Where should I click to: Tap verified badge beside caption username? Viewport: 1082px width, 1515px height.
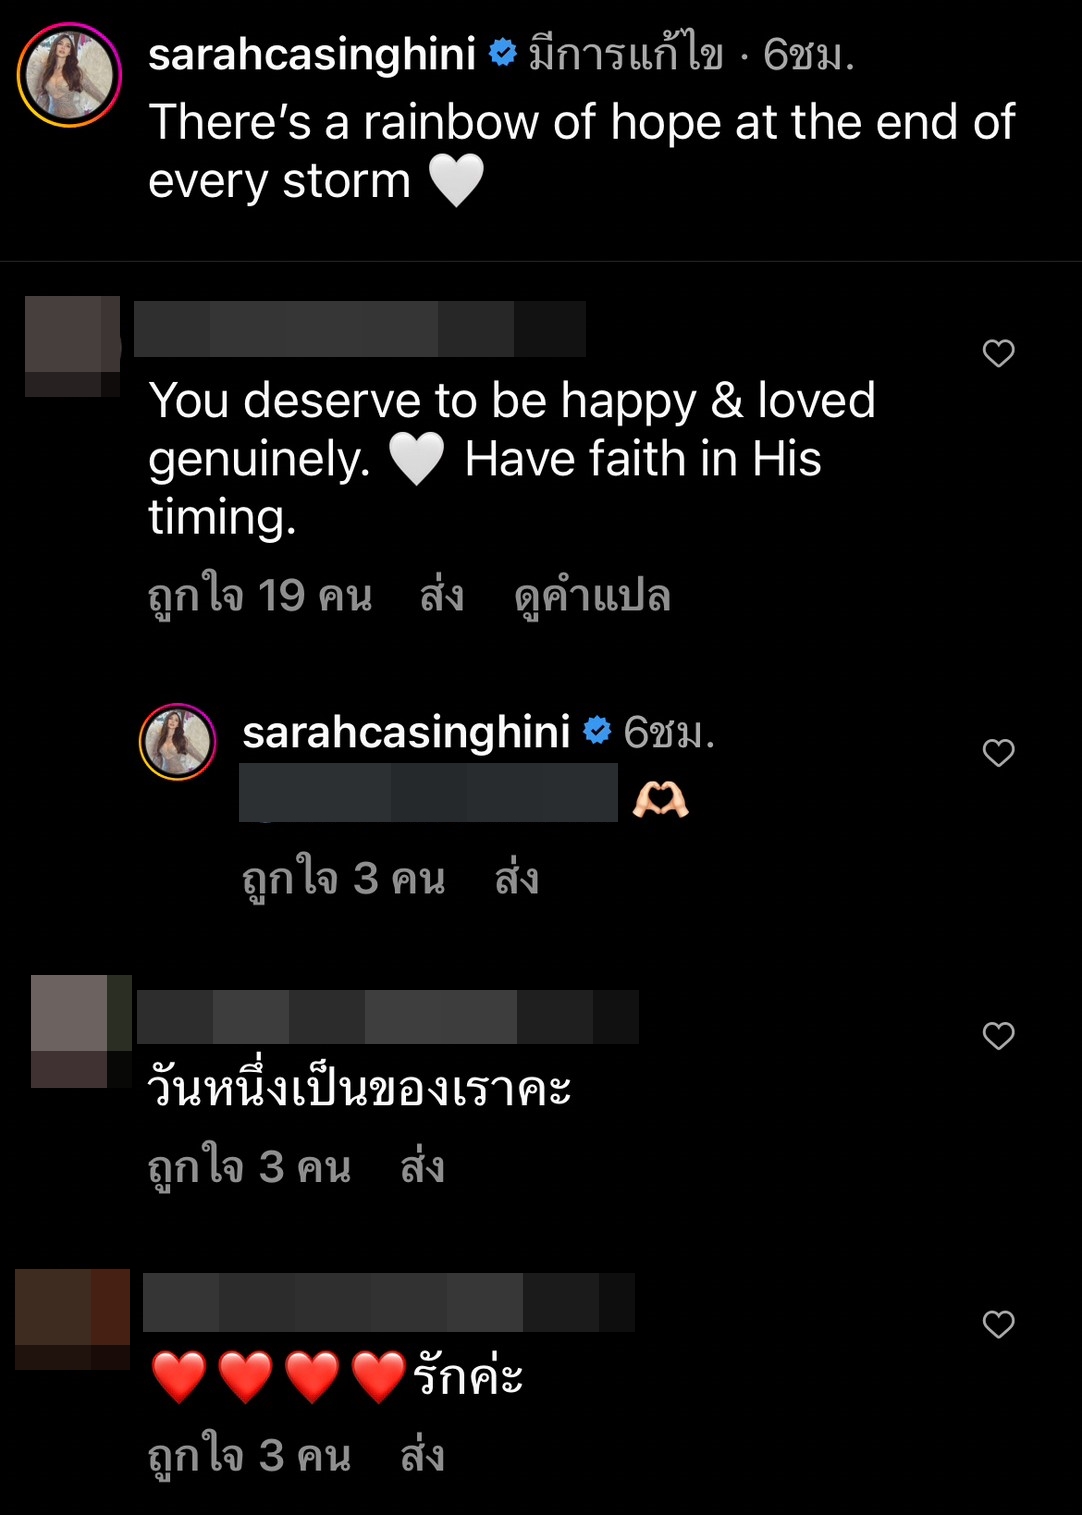click(x=502, y=52)
